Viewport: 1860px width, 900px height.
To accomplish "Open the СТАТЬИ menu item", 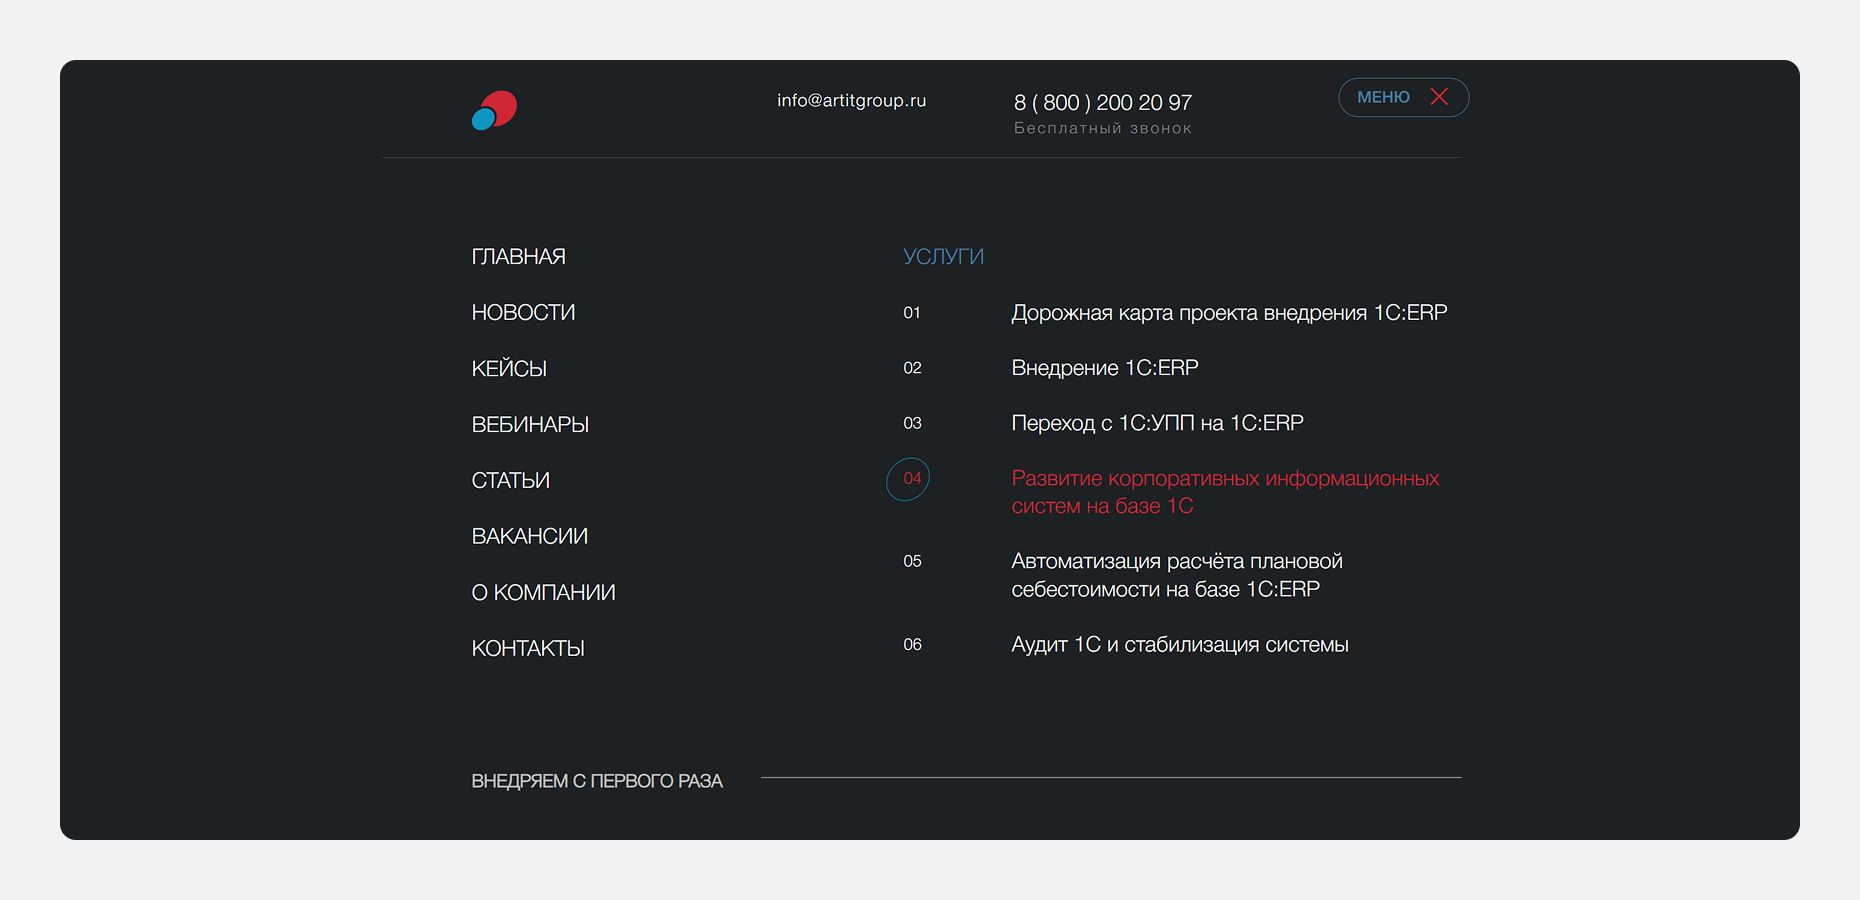I will pos(510,481).
